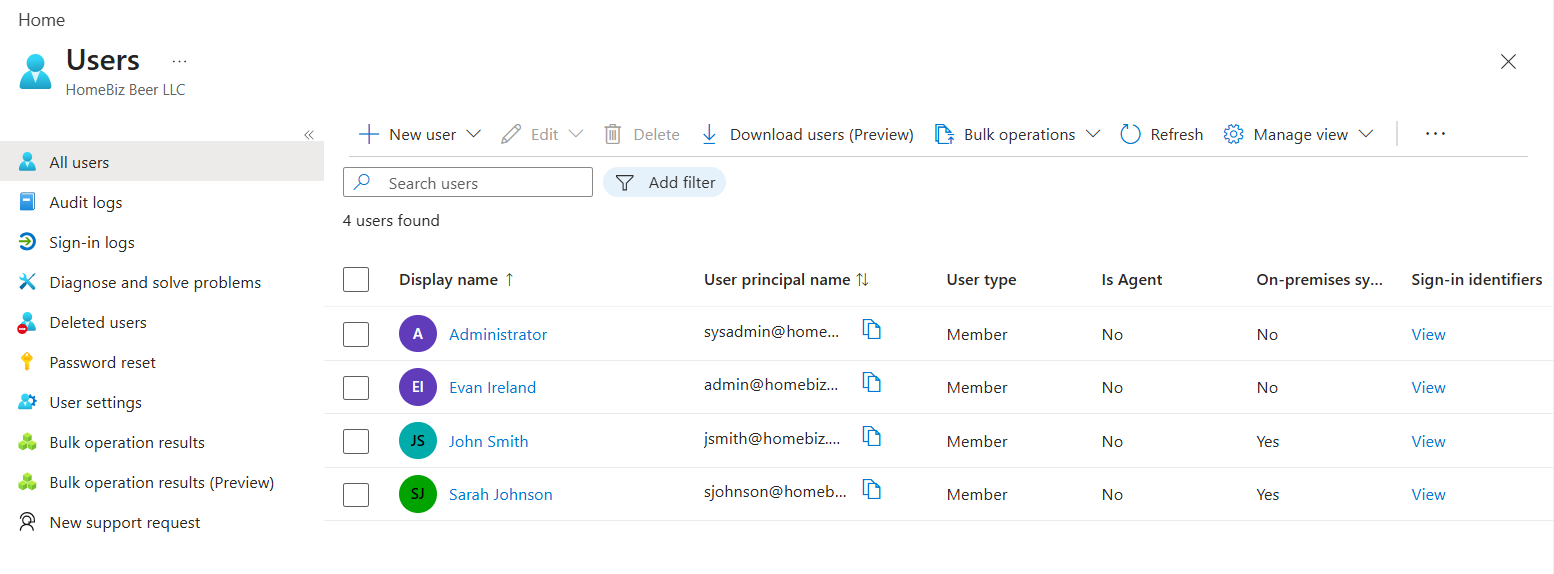The height and width of the screenshot is (574, 1554).
Task: Open All users in sidebar
Action: tap(162, 162)
